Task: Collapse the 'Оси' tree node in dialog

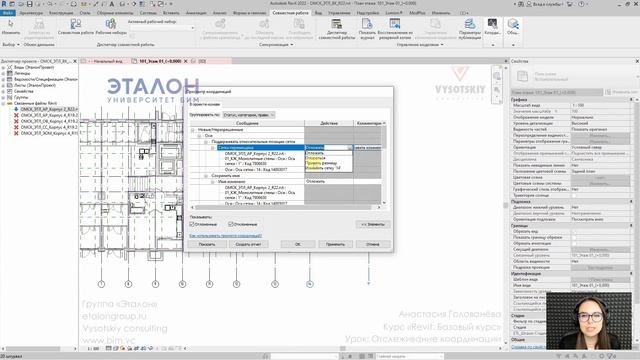Action: pyautogui.click(x=199, y=136)
